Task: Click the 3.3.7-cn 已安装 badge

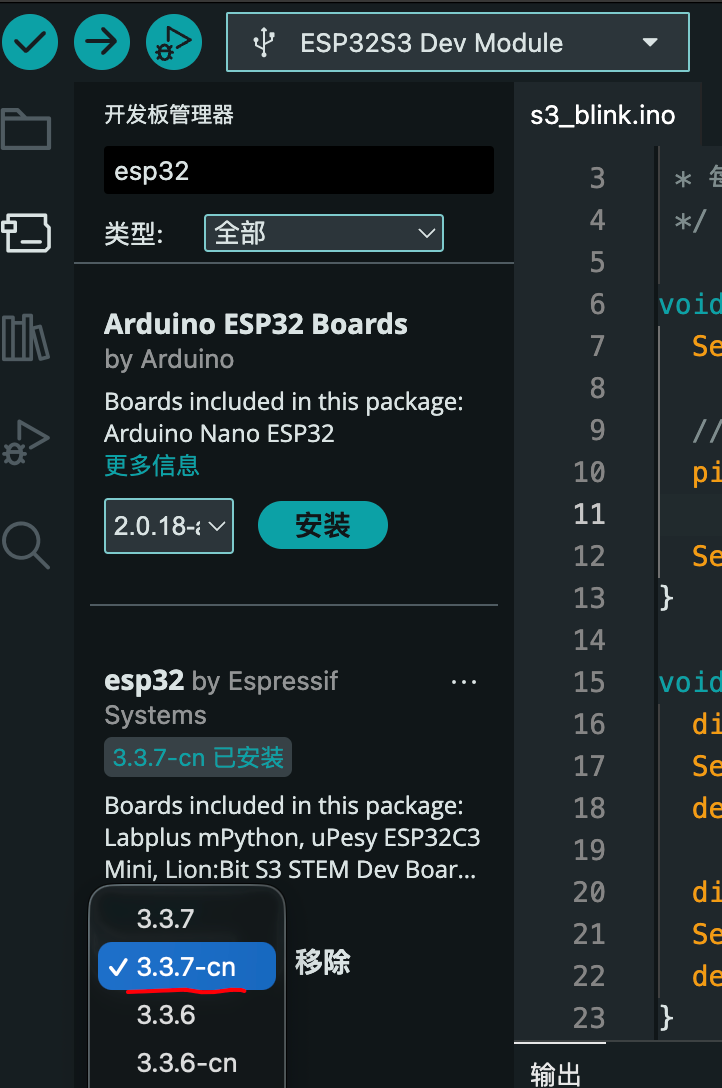Action: point(198,757)
